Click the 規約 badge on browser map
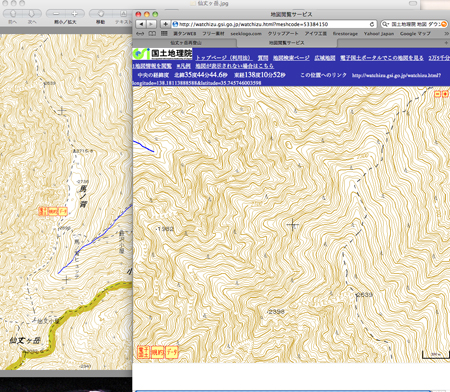450x392 pixels. (157, 352)
